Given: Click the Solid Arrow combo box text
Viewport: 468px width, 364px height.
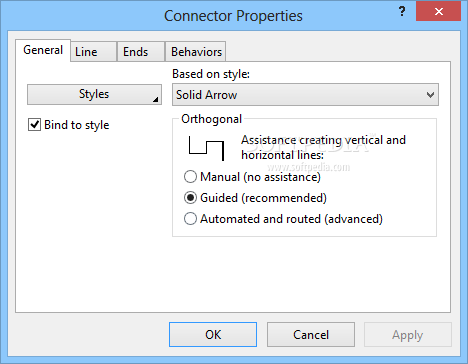Looking at the screenshot, I should click(x=207, y=95).
